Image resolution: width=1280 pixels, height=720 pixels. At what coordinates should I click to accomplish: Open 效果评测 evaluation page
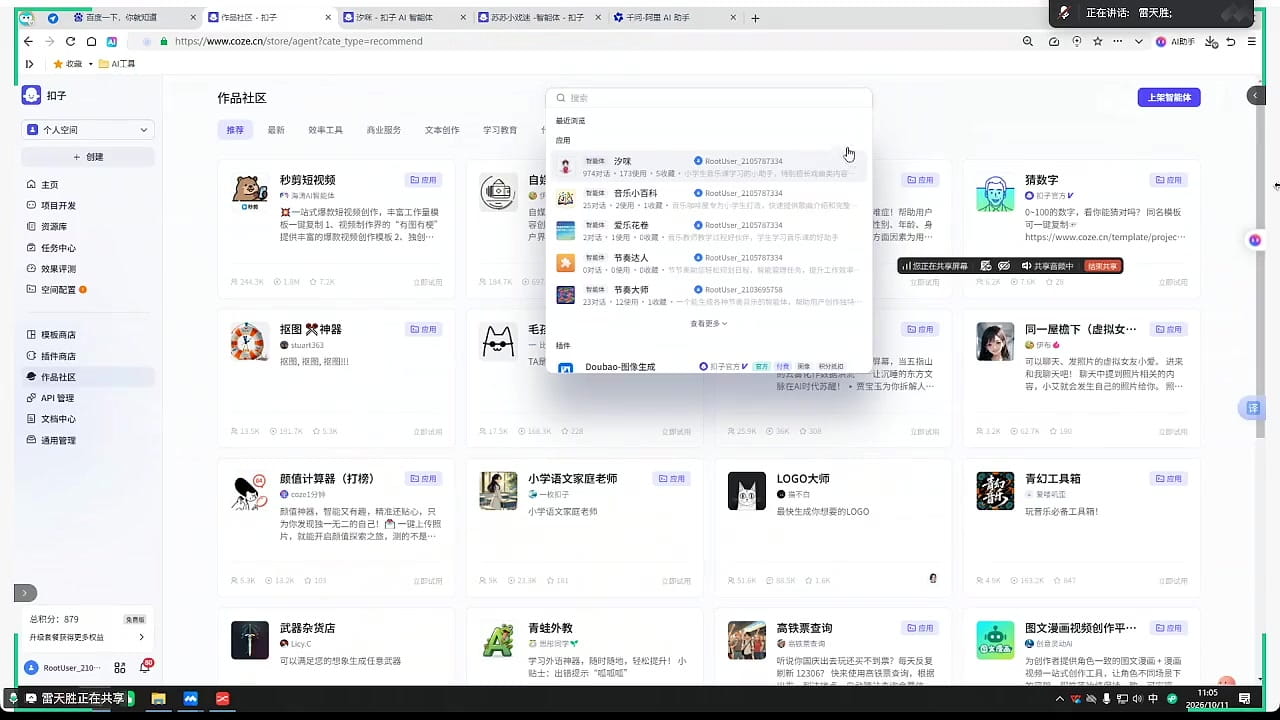[x=57, y=269]
